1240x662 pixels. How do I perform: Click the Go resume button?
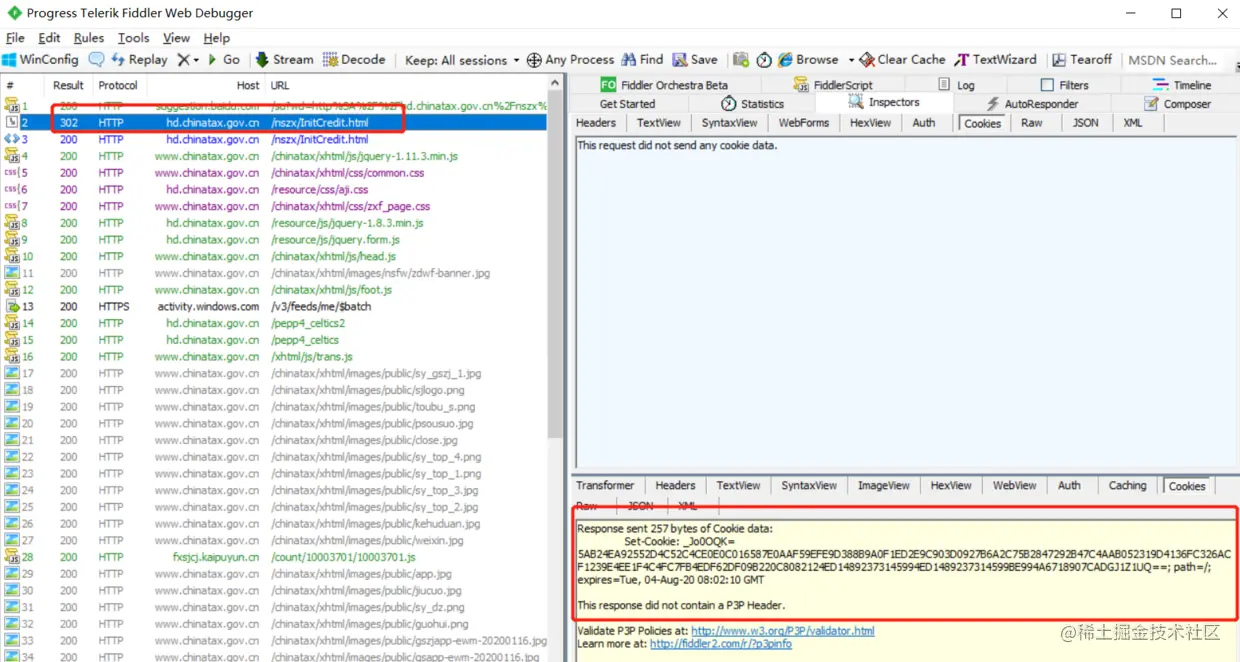[x=223, y=60]
